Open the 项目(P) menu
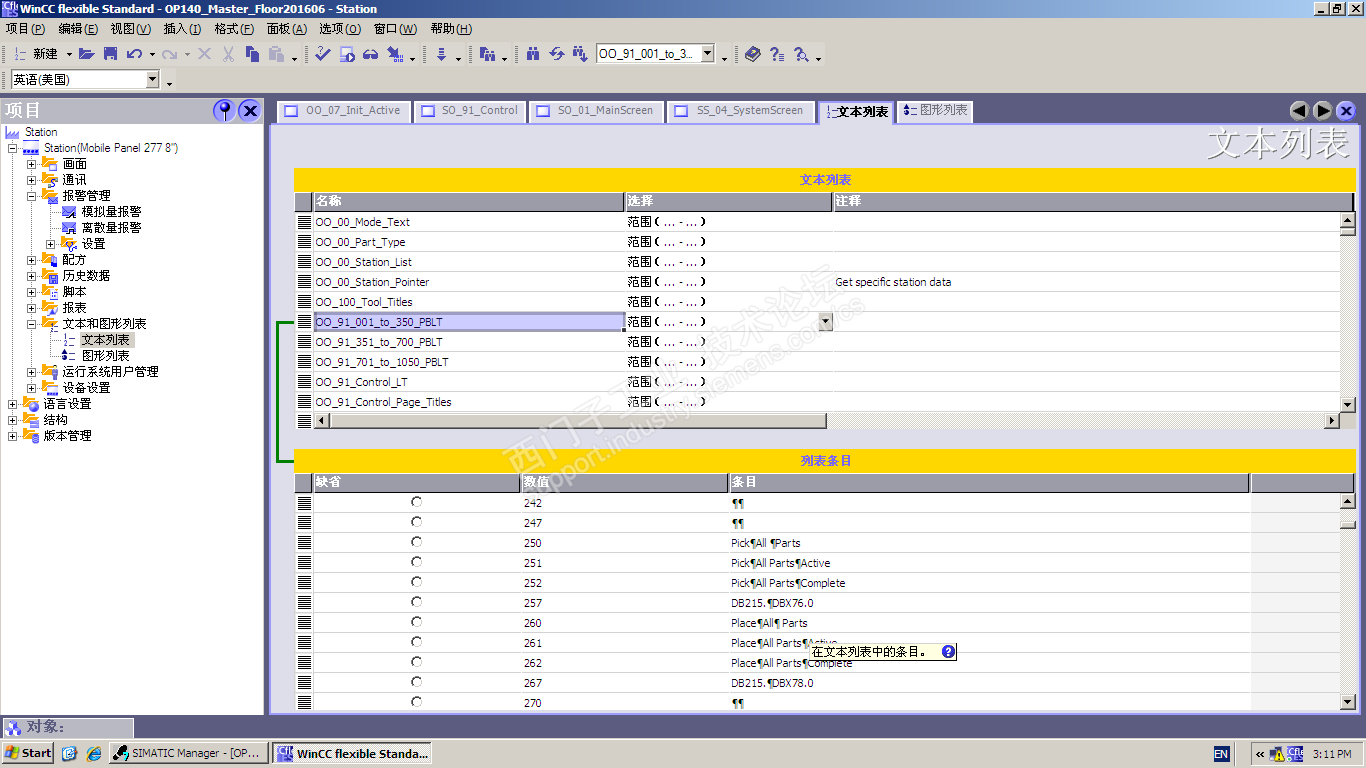Viewport: 1366px width, 768px height. pyautogui.click(x=25, y=29)
